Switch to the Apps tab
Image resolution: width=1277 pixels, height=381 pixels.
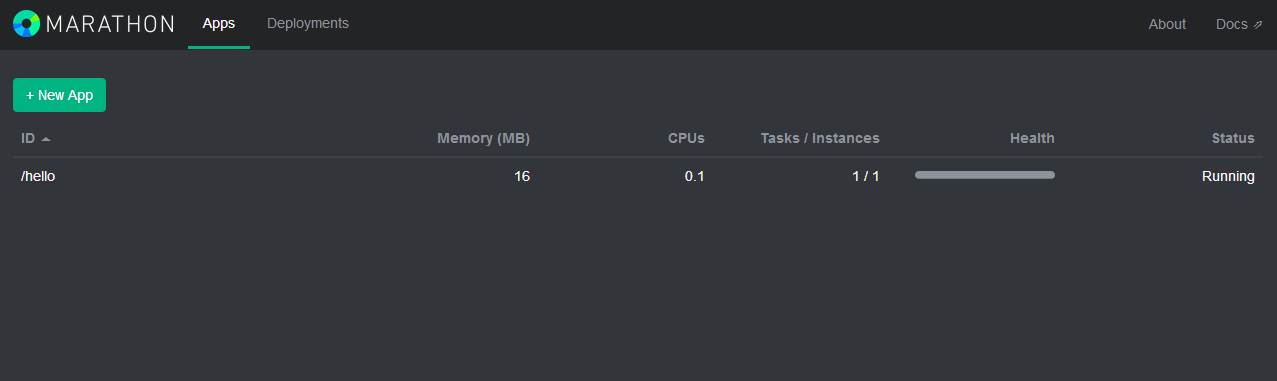click(219, 23)
